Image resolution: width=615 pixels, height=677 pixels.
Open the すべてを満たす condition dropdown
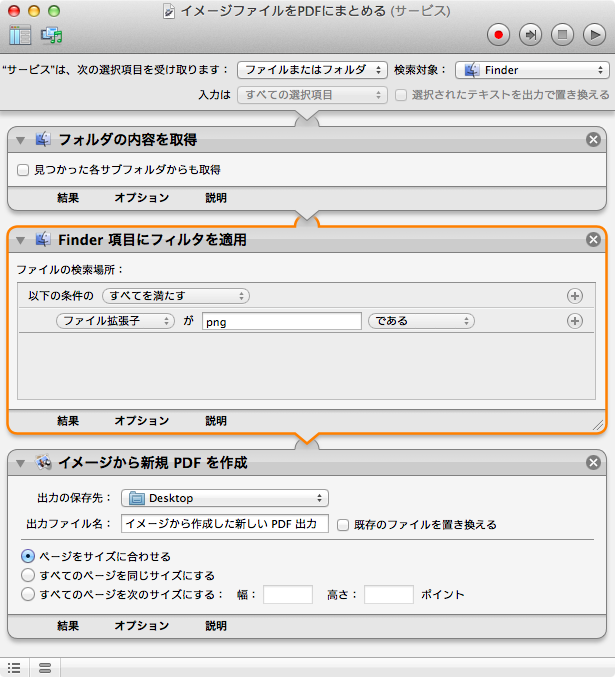tap(176, 296)
